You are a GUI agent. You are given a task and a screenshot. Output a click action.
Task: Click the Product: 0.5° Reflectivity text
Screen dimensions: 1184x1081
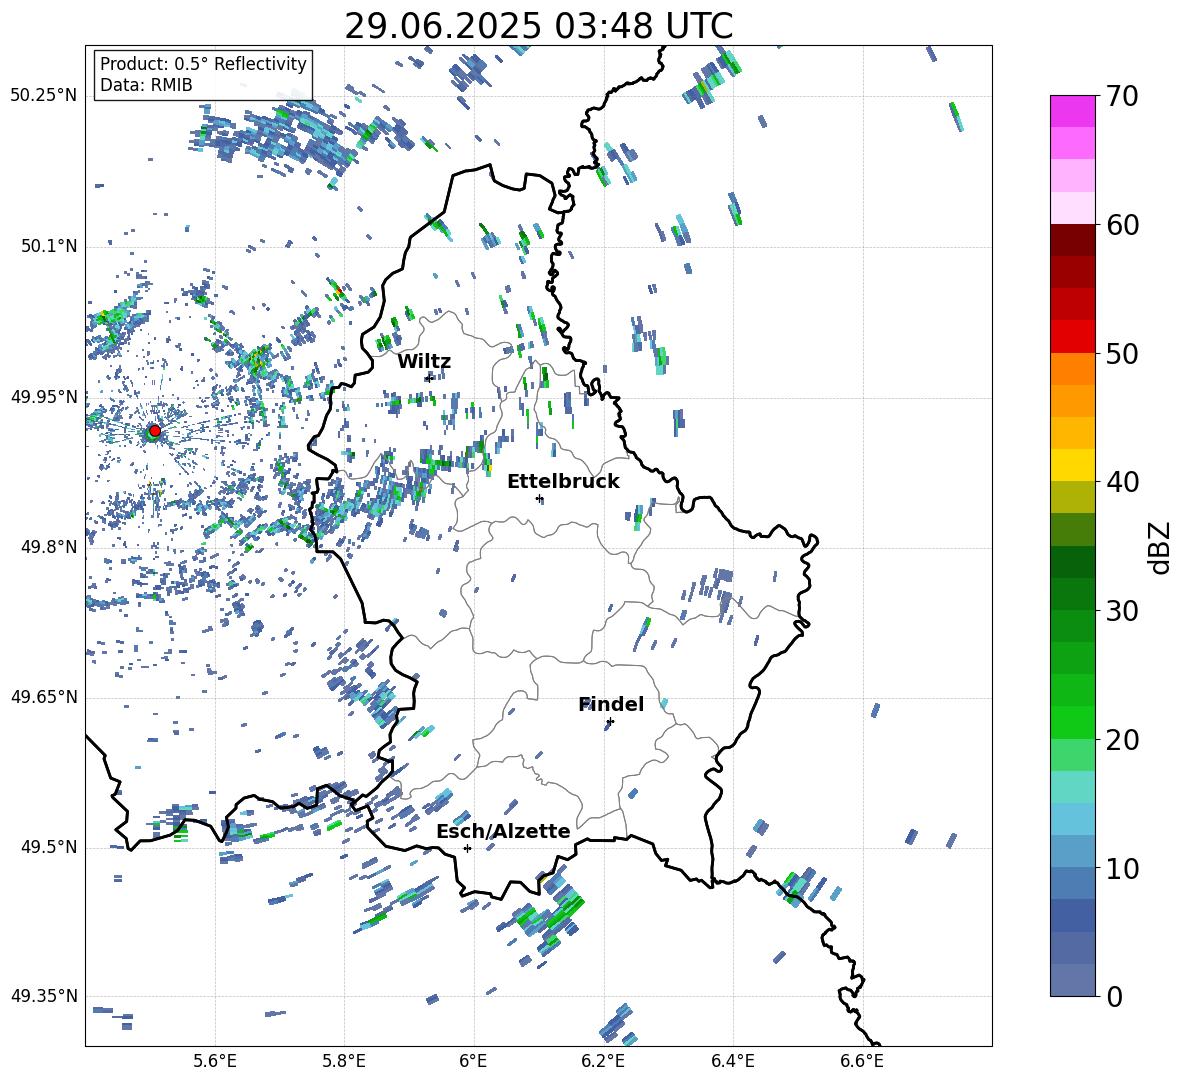pyautogui.click(x=203, y=64)
